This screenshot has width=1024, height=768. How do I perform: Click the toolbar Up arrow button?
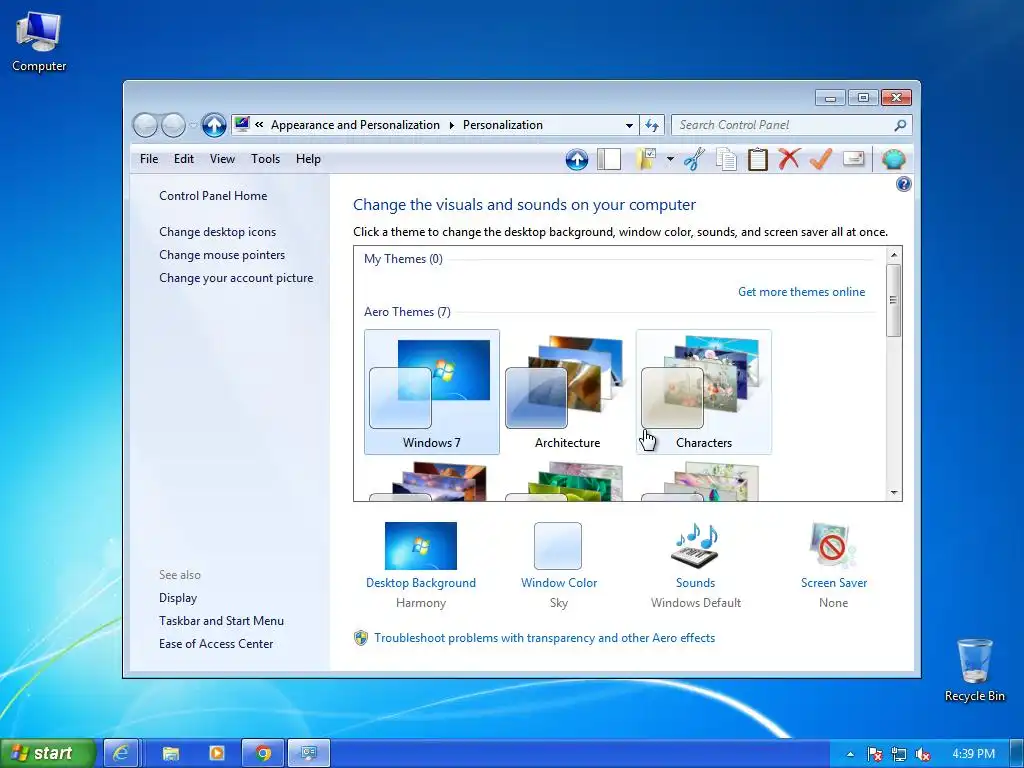pos(577,159)
